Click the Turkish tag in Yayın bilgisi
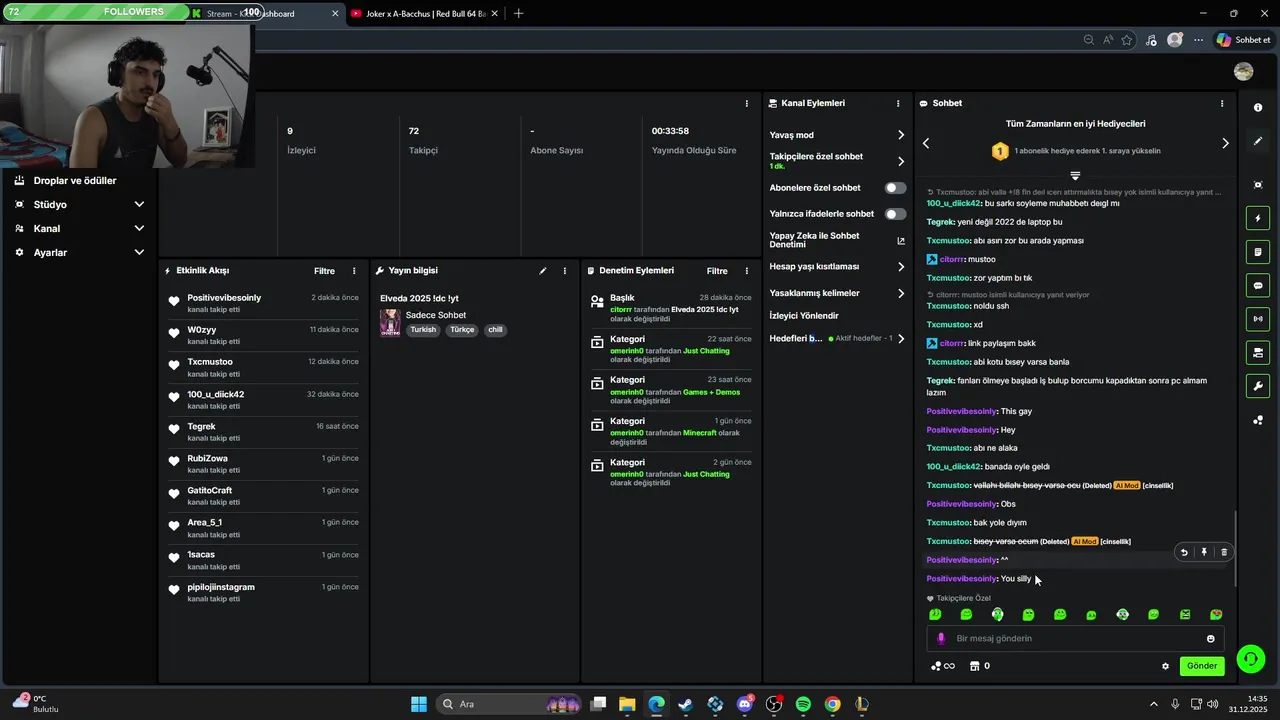Viewport: 1280px width, 720px height. pyautogui.click(x=423, y=330)
